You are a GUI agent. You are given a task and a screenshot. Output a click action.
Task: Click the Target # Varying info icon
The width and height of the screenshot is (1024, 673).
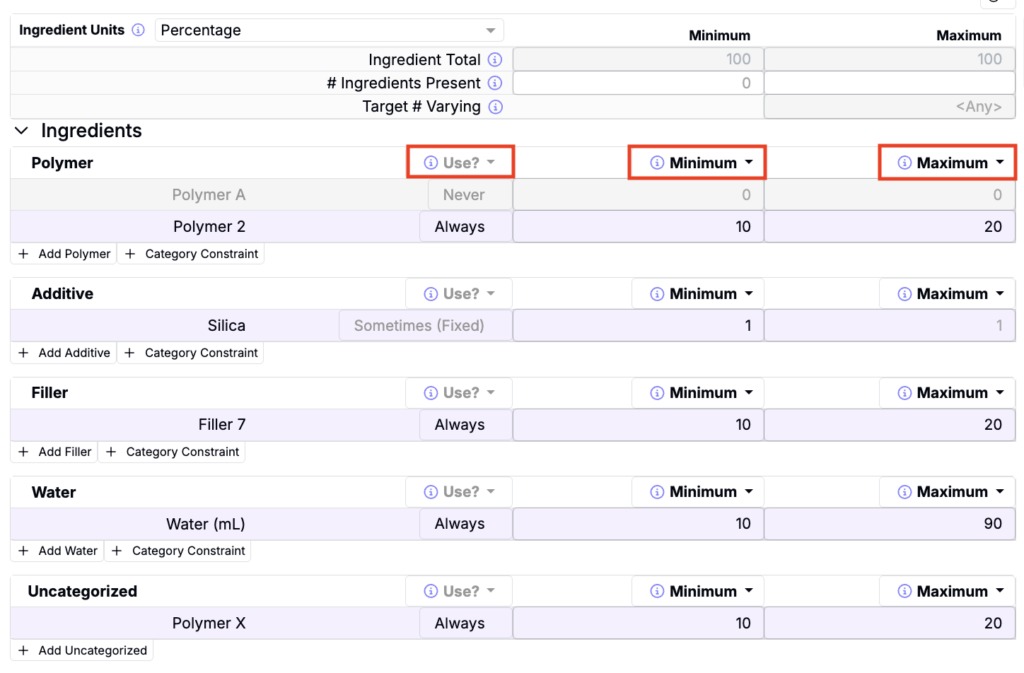click(x=495, y=107)
